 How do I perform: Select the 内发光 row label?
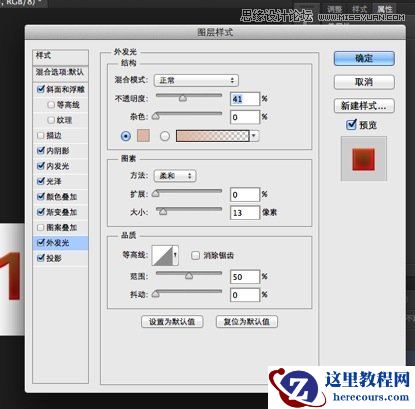(x=57, y=166)
